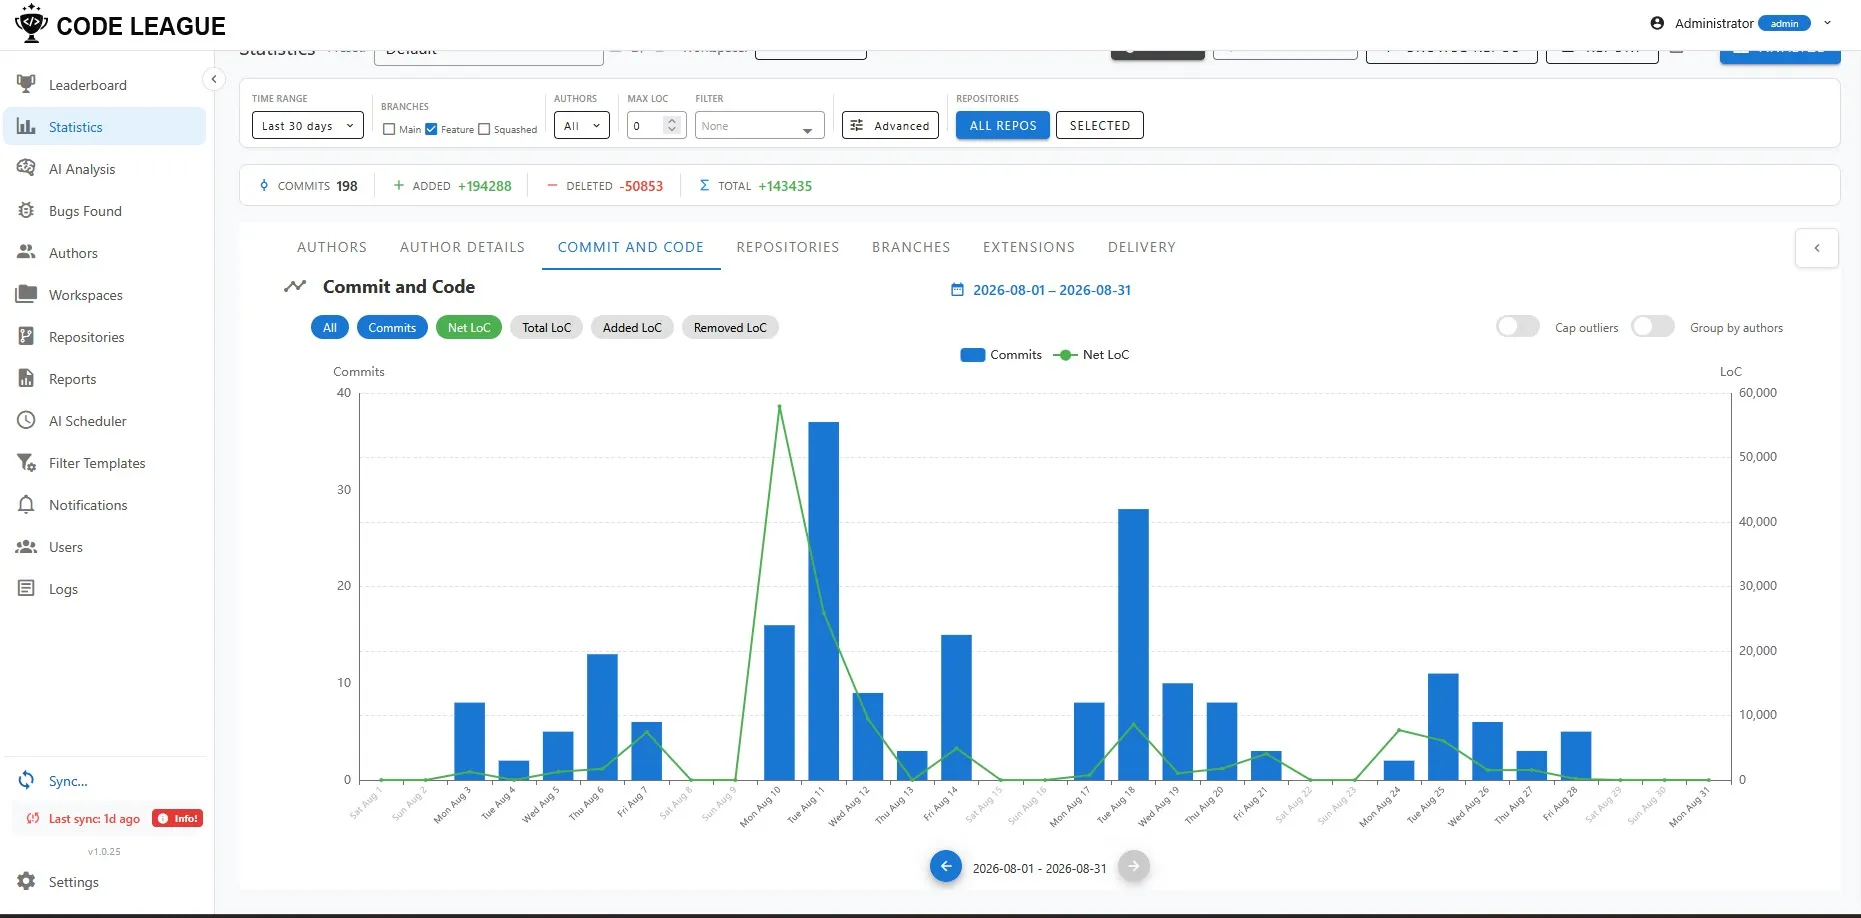Switch to the Authors tab
Screen dimensions: 1861x918
(332, 247)
